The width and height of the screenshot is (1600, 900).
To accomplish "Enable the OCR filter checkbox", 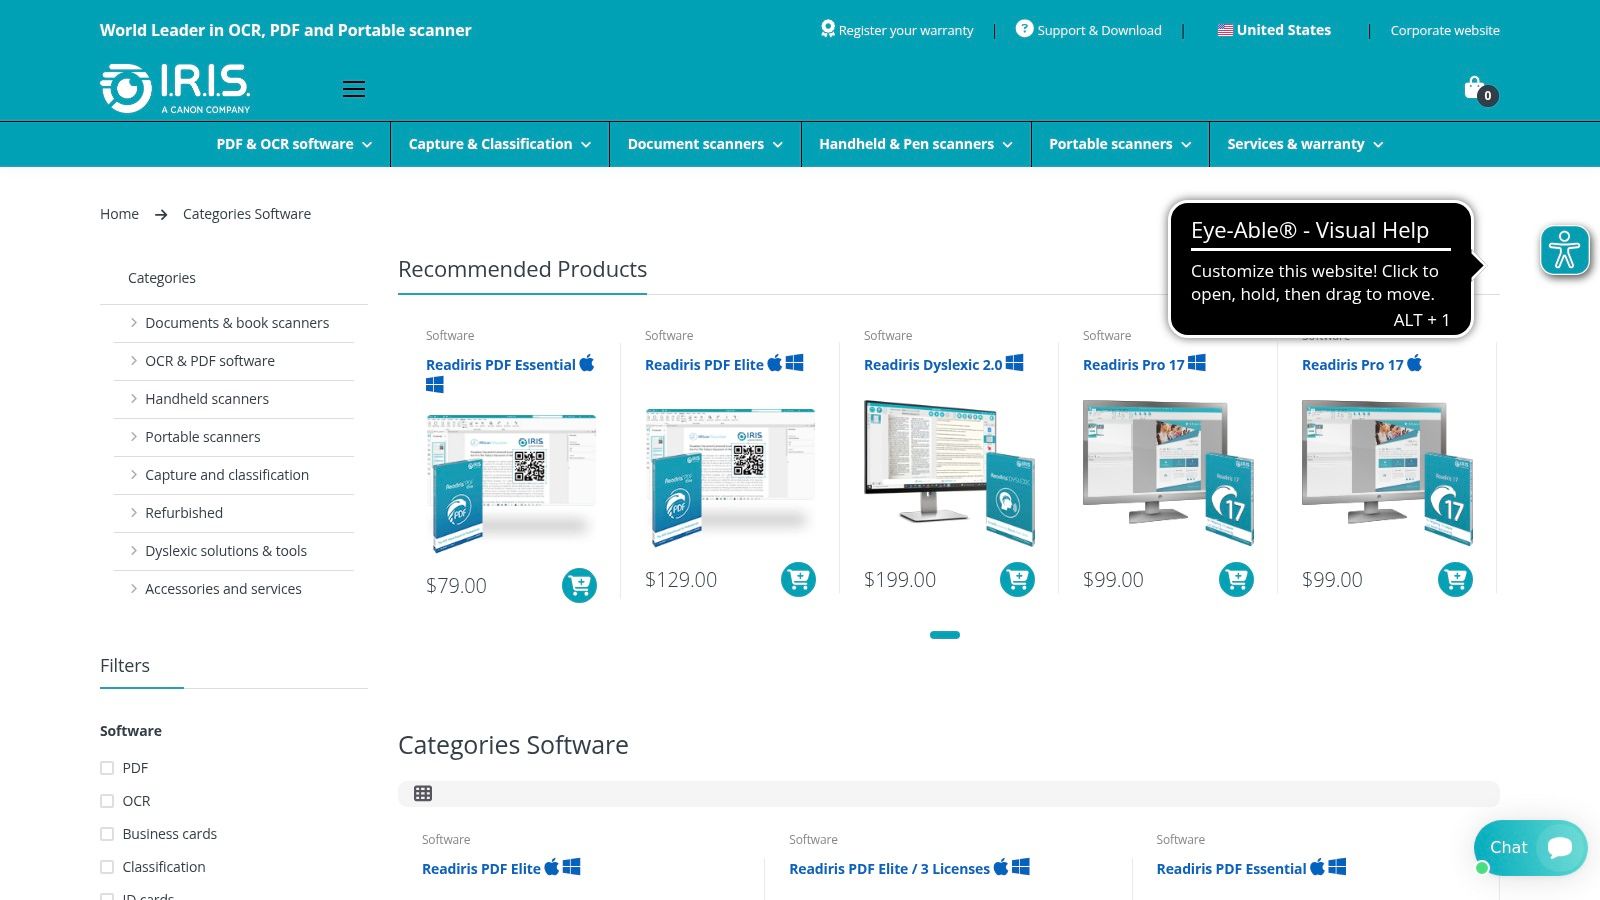I will pos(107,801).
